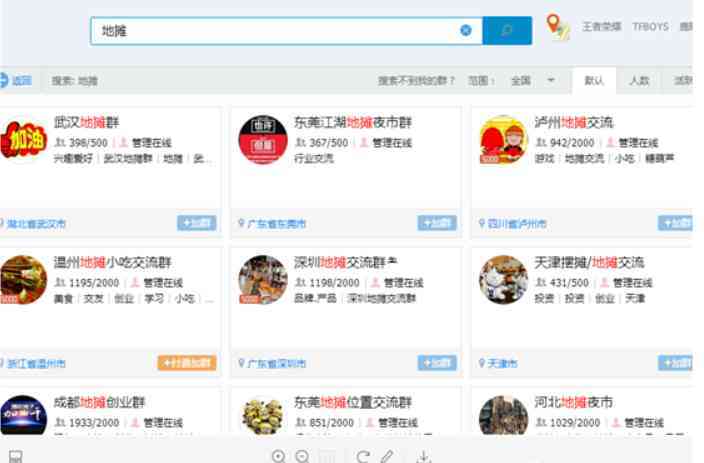Click the pencil edit icon in bottom toolbar

pyautogui.click(x=387, y=456)
